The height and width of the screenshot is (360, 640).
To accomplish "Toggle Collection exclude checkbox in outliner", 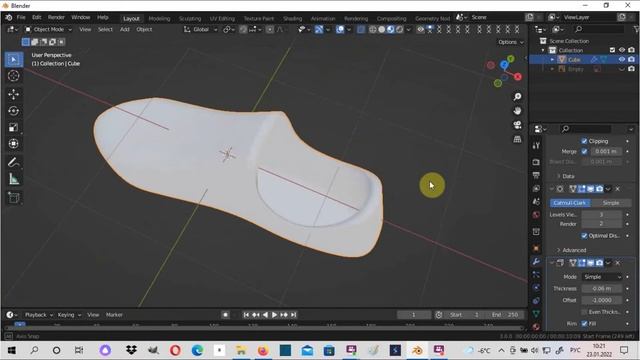I will [x=612, y=50].
